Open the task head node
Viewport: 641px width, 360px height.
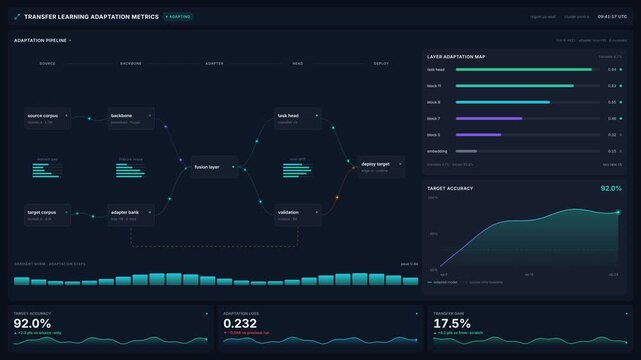[x=298, y=119]
